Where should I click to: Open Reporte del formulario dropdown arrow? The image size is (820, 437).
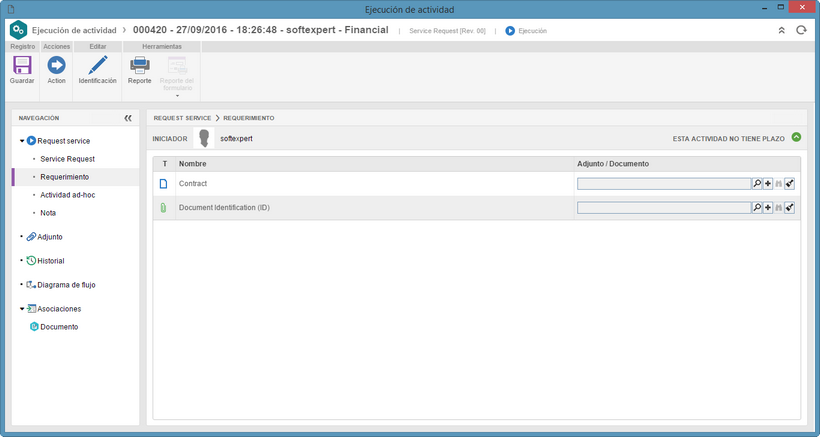point(177,96)
